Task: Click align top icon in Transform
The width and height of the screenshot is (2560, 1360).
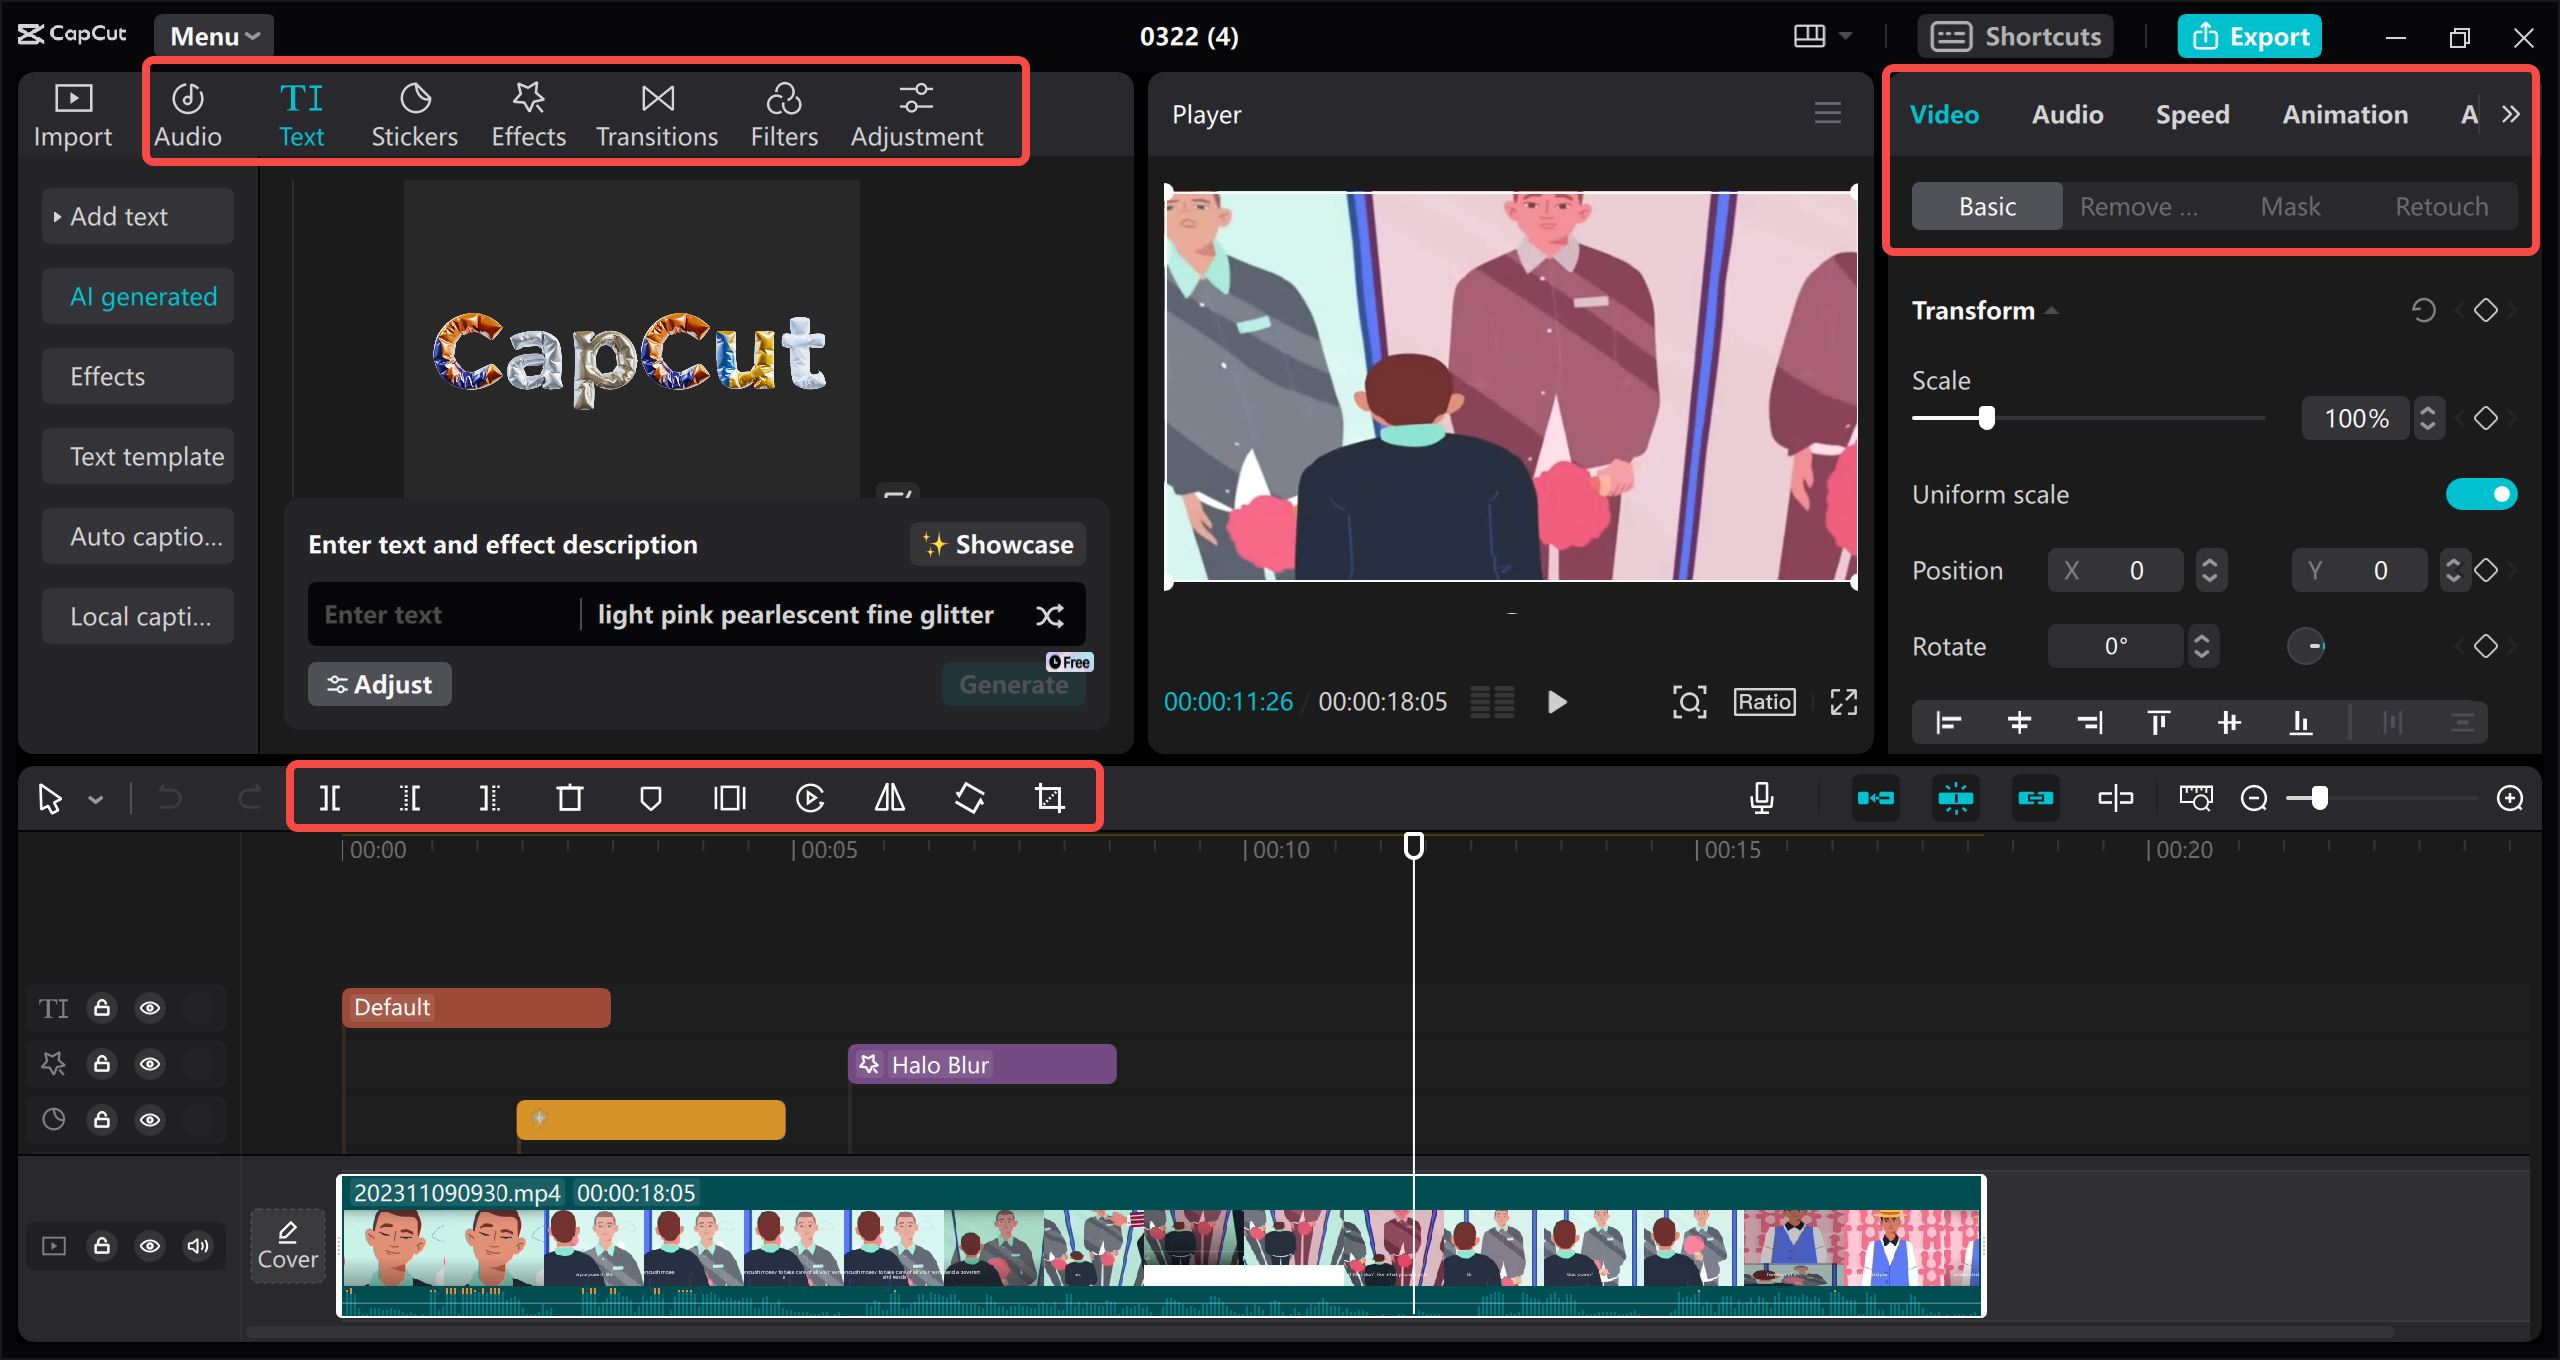Action: 2159,722
